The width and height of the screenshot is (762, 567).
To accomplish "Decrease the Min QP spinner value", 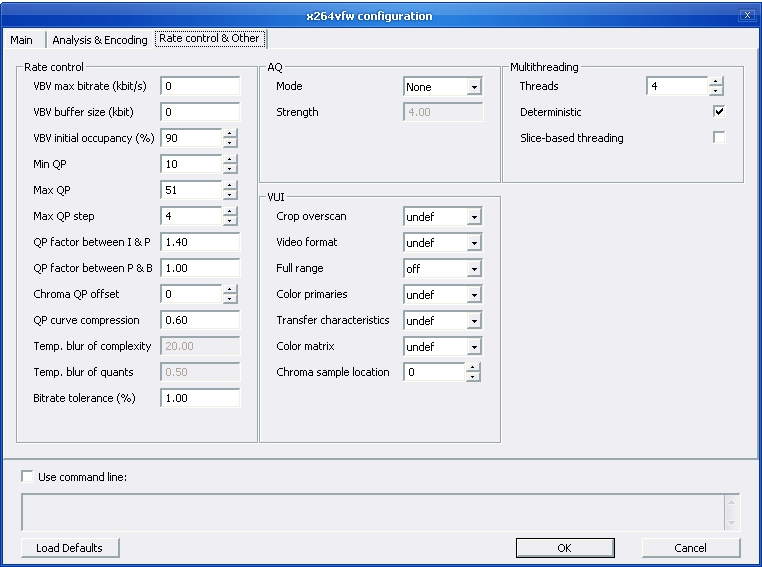I will (230, 169).
